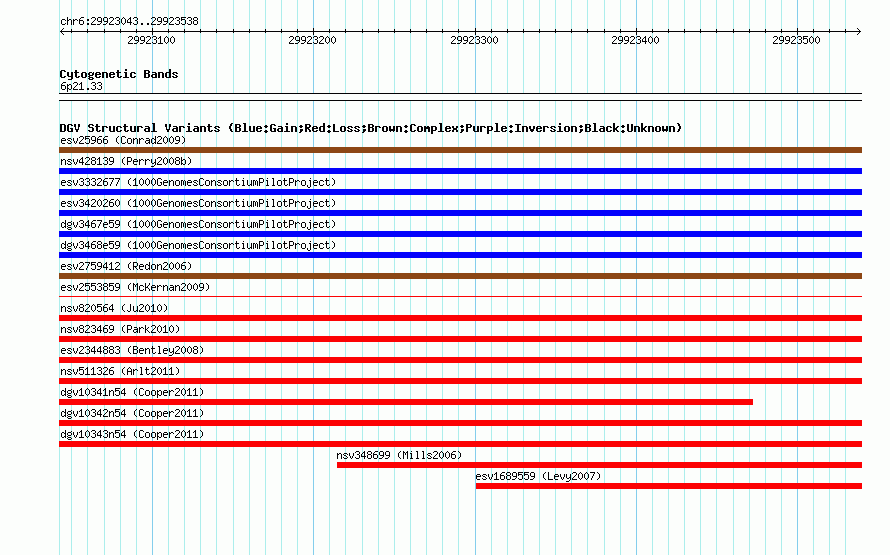This screenshot has height=555, width=890.
Task: Click ruler position 29923400
Action: point(635,40)
